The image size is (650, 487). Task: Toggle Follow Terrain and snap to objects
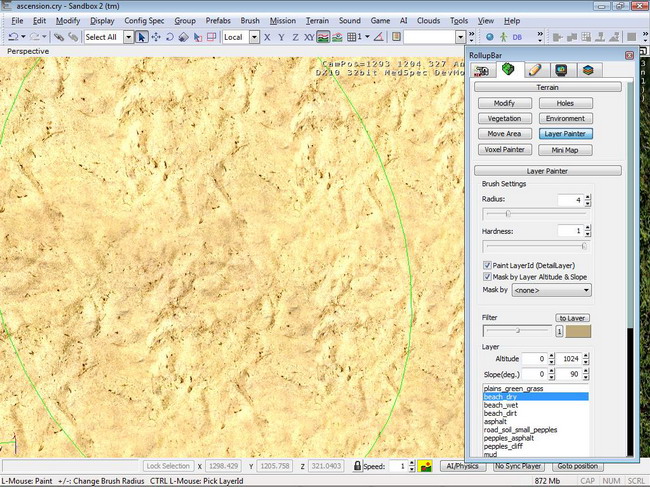pos(337,37)
